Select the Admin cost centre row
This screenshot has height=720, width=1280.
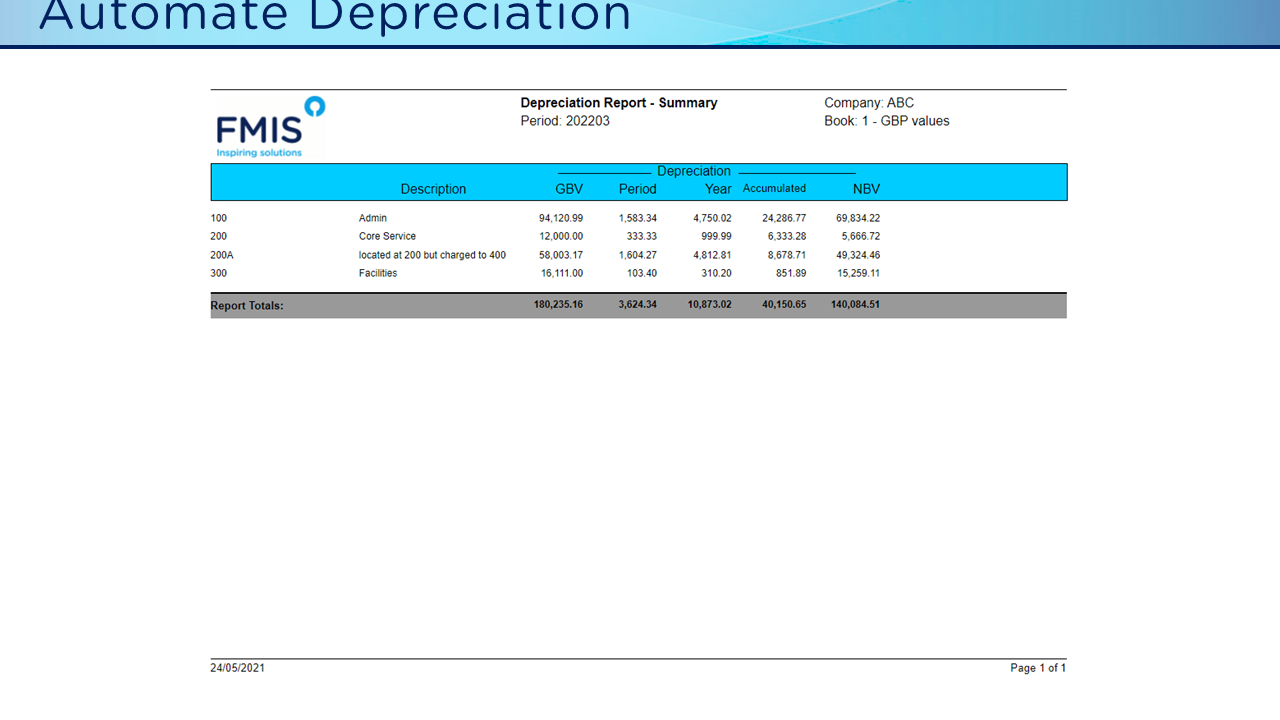coord(374,218)
